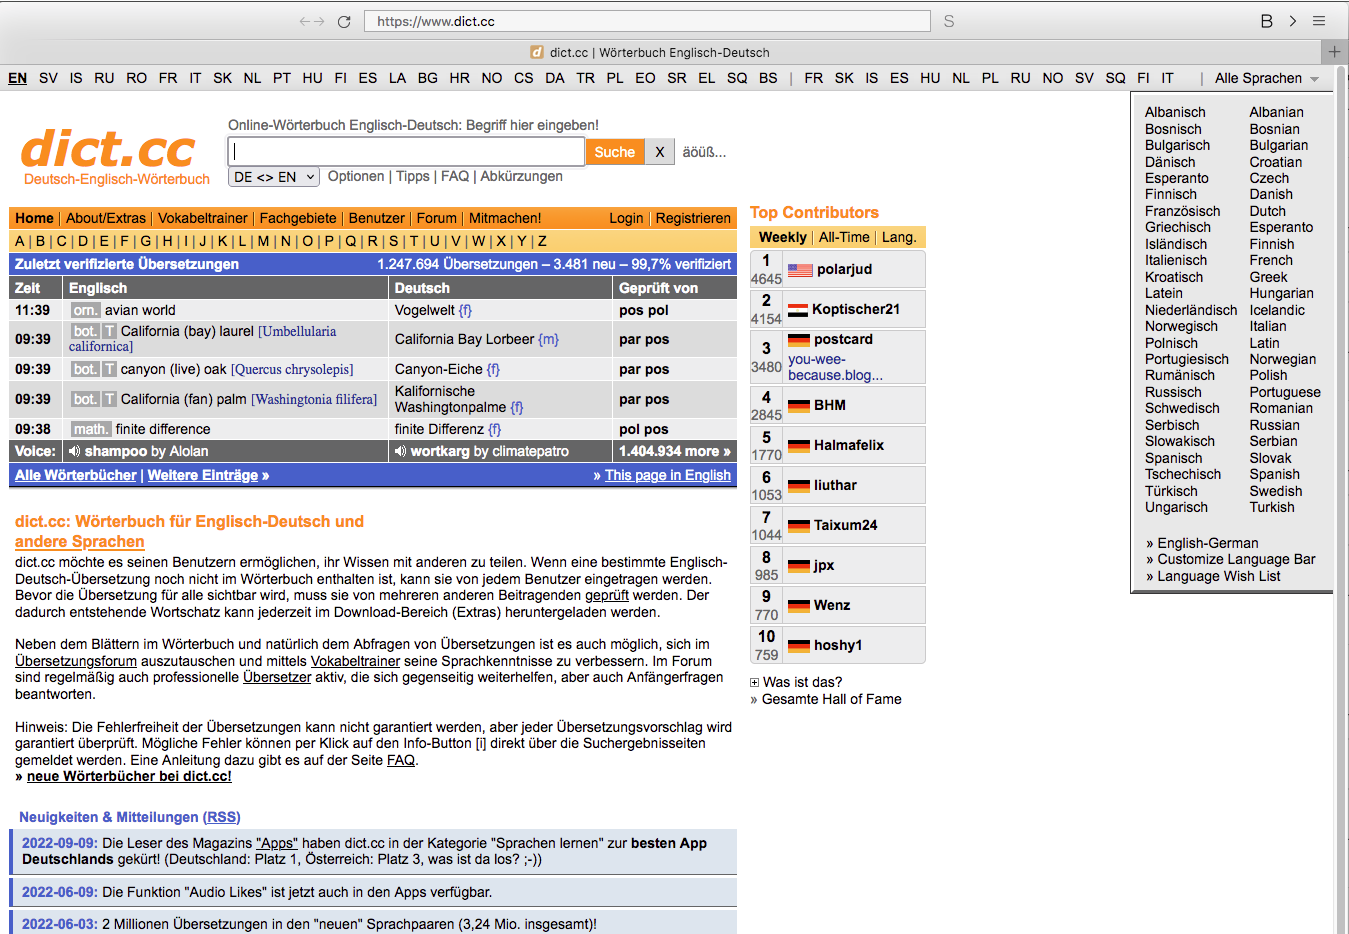This screenshot has width=1349, height=934.
Task: Open 'This page in English' link
Action: click(667, 476)
